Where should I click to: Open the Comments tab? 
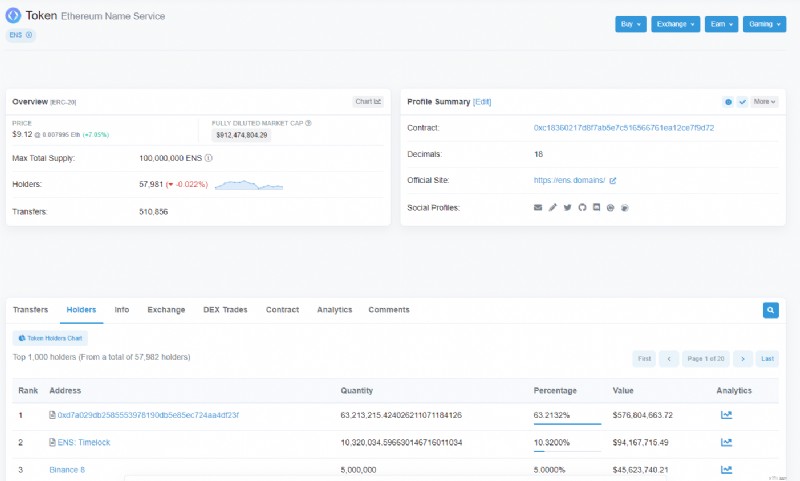point(389,310)
